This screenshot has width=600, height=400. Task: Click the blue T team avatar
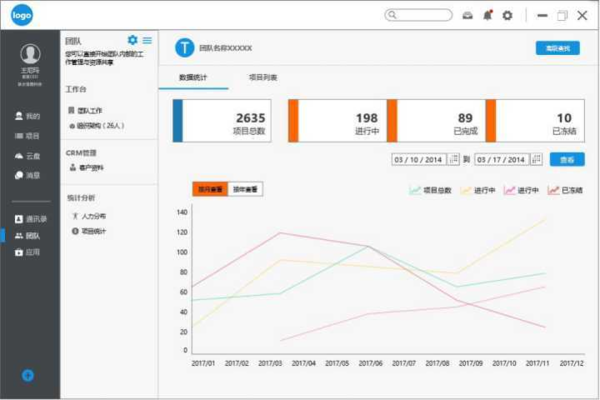184,48
